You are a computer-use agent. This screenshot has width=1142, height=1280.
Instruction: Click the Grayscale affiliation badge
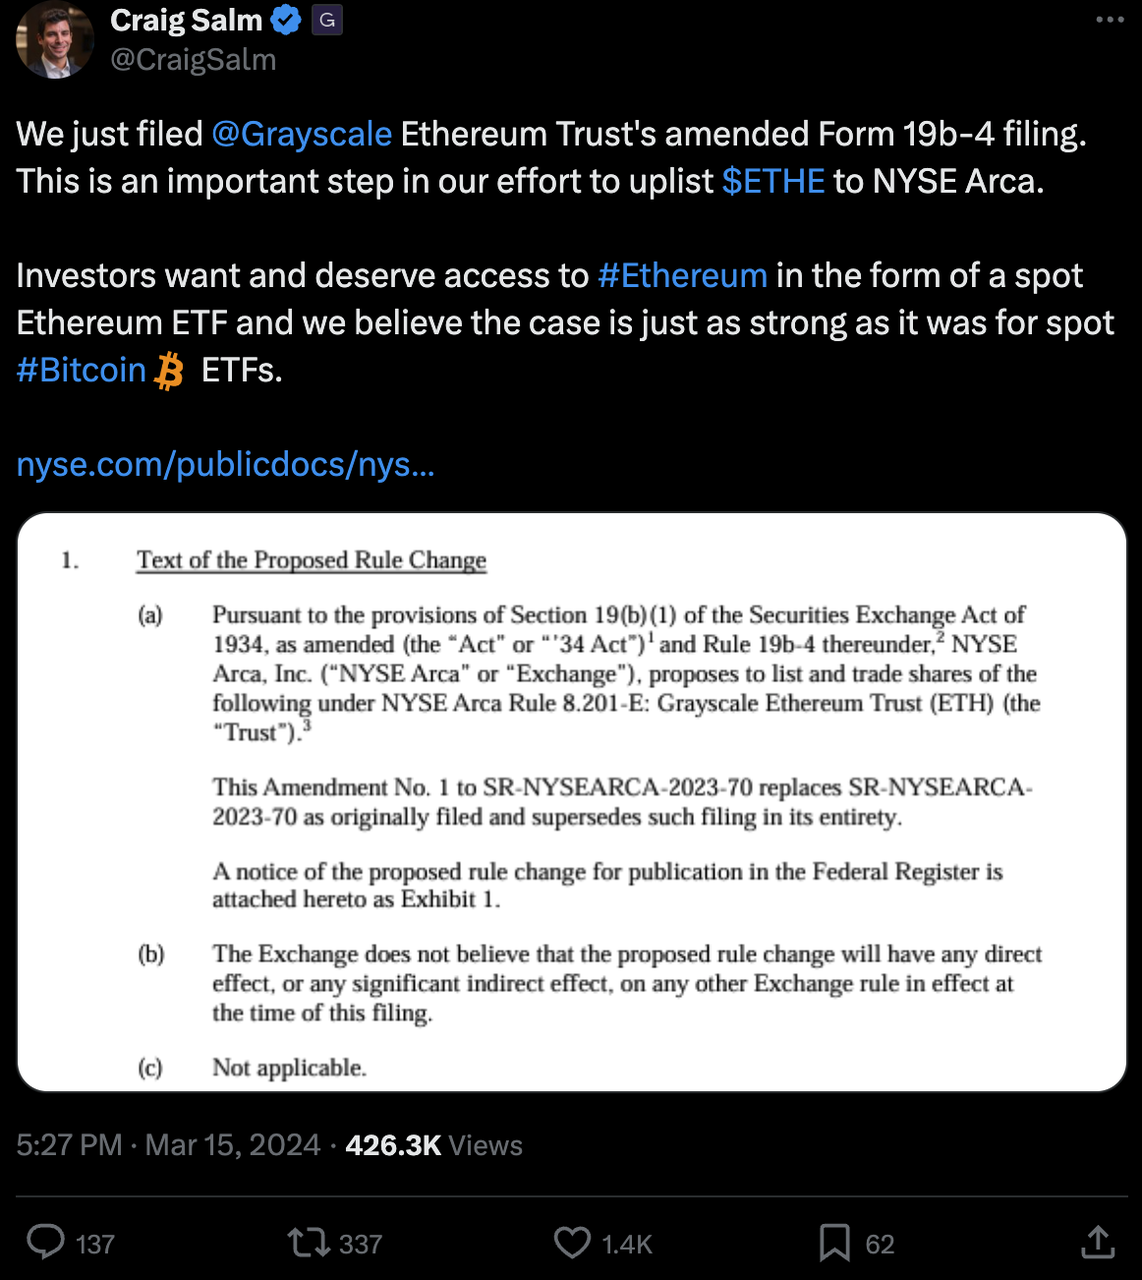(327, 20)
